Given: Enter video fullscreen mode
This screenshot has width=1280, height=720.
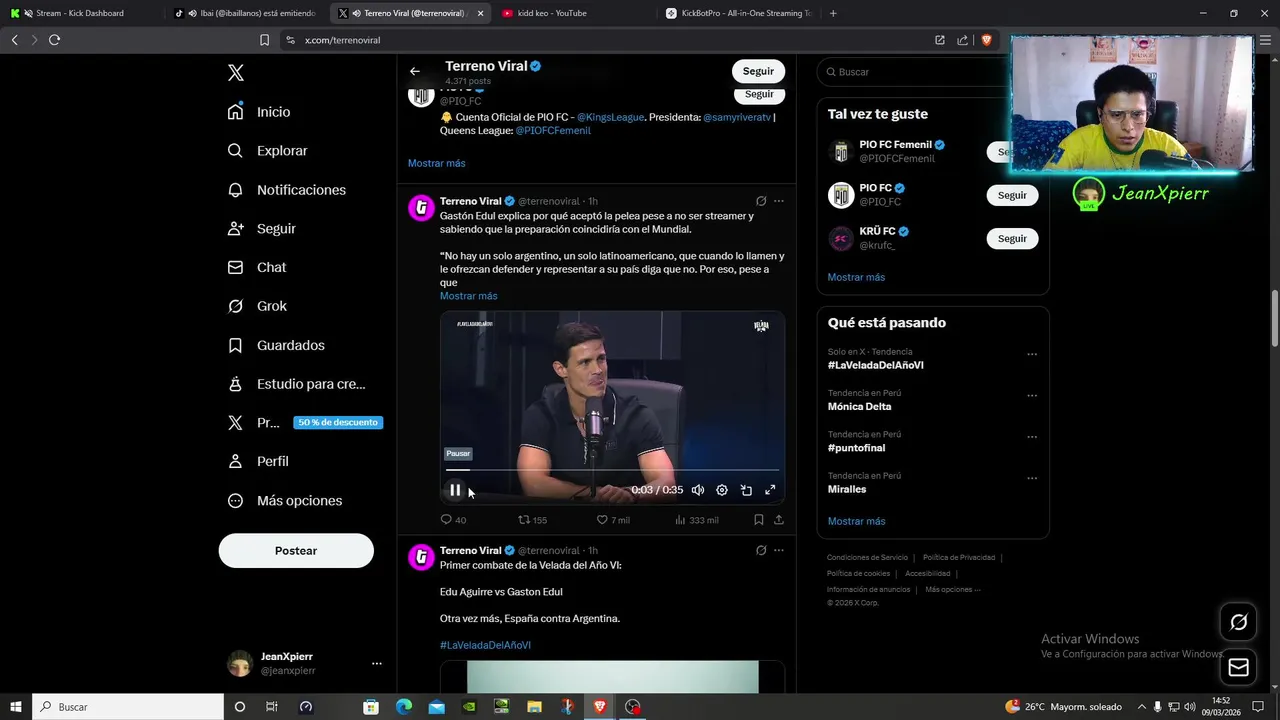Looking at the screenshot, I should 770,490.
